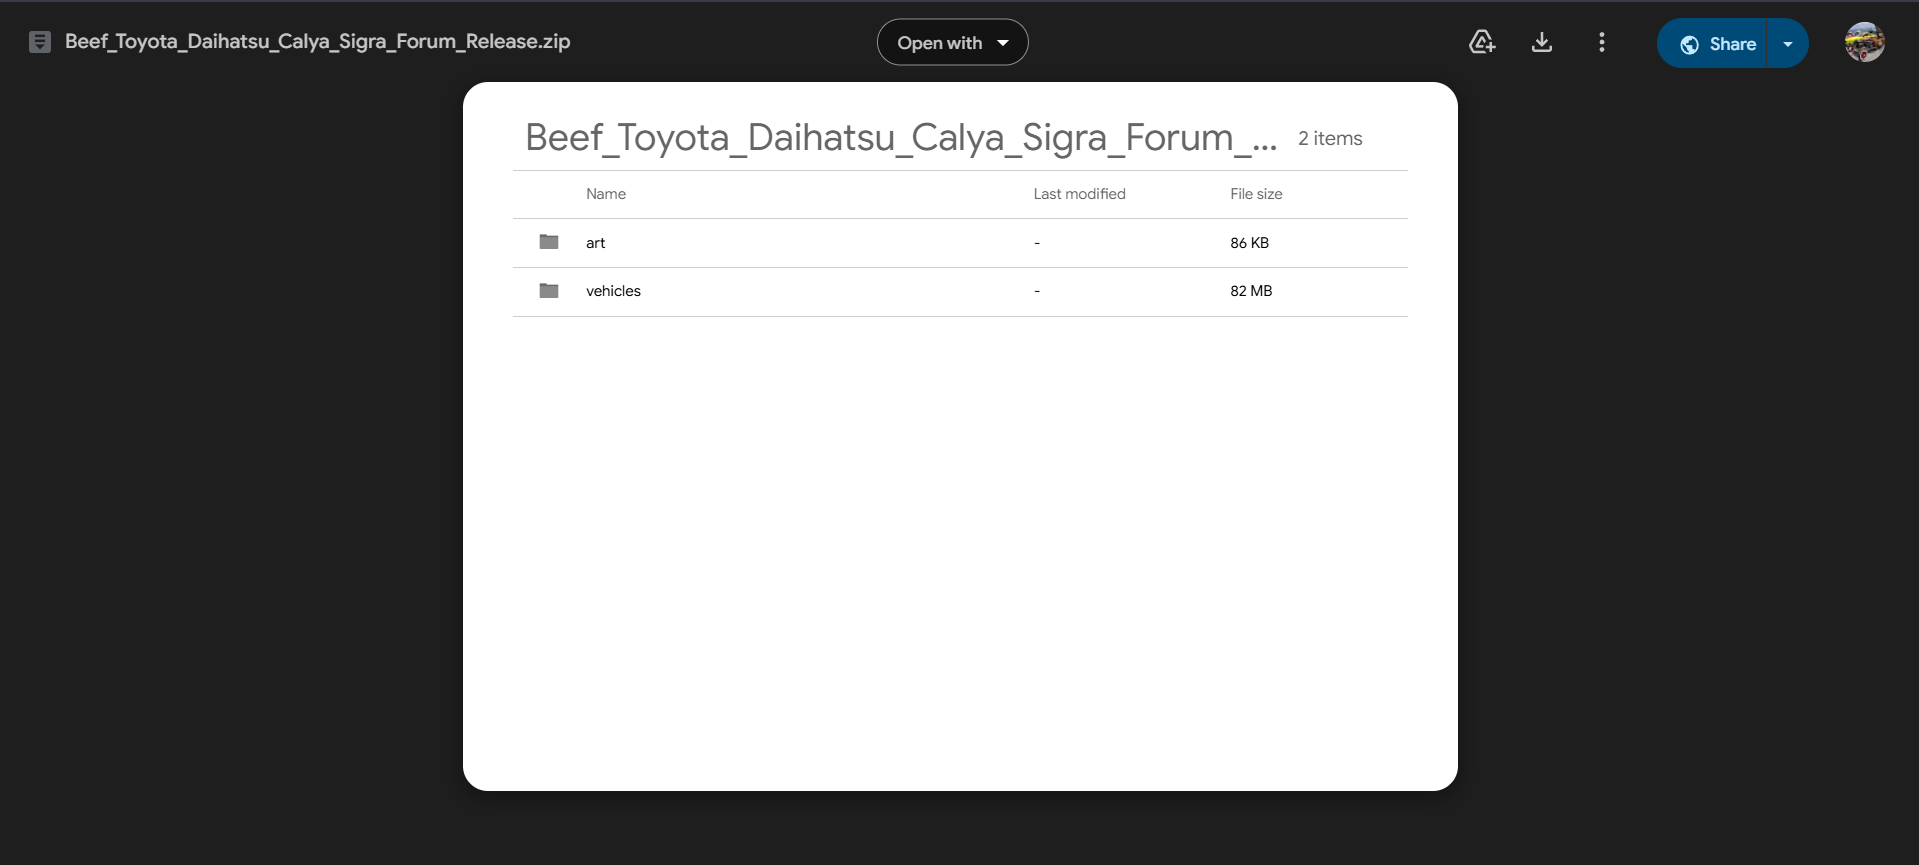Click the File size column header
1919x865 pixels.
[1256, 194]
